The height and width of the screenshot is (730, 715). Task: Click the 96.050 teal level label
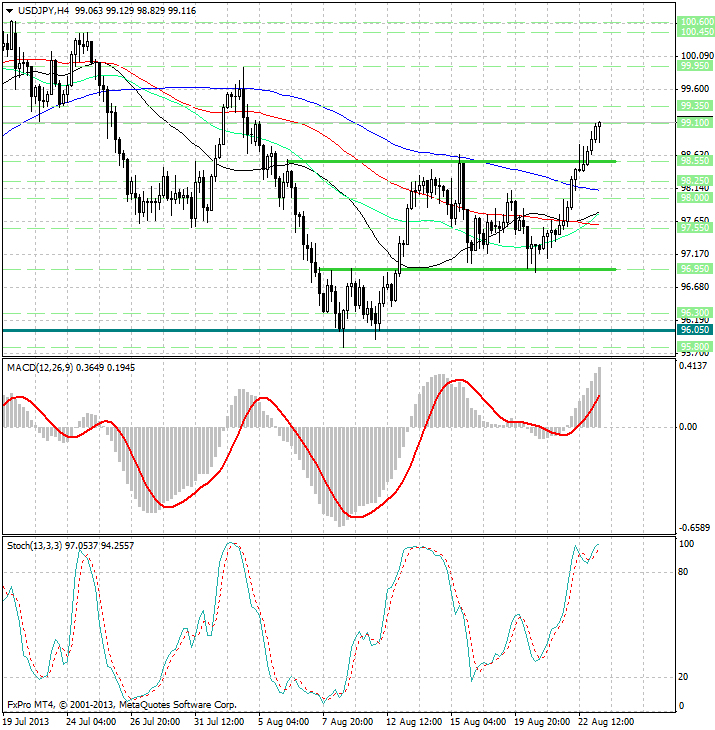click(695, 330)
